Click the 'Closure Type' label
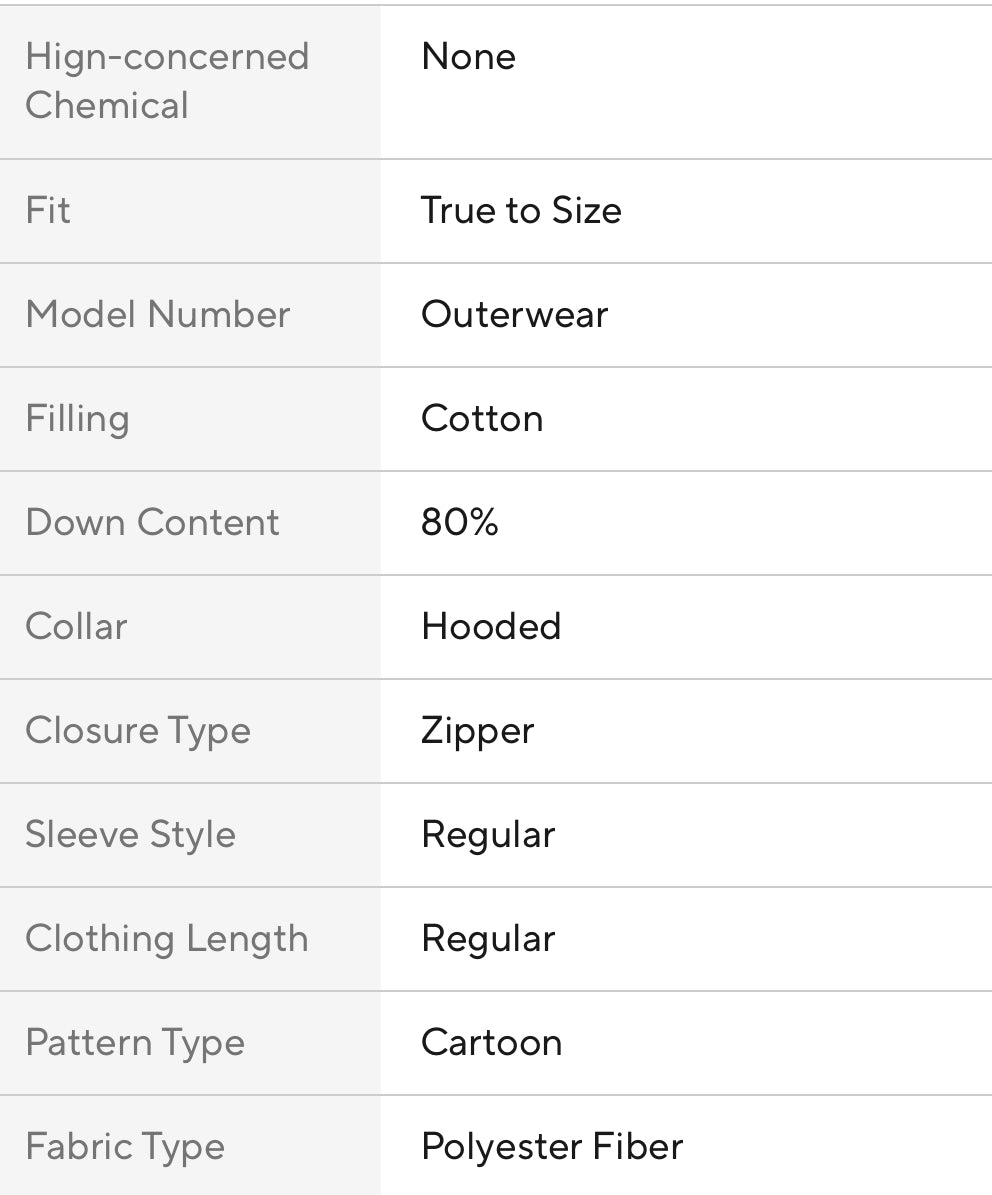Screen dimensions: 992x1195 (138, 731)
